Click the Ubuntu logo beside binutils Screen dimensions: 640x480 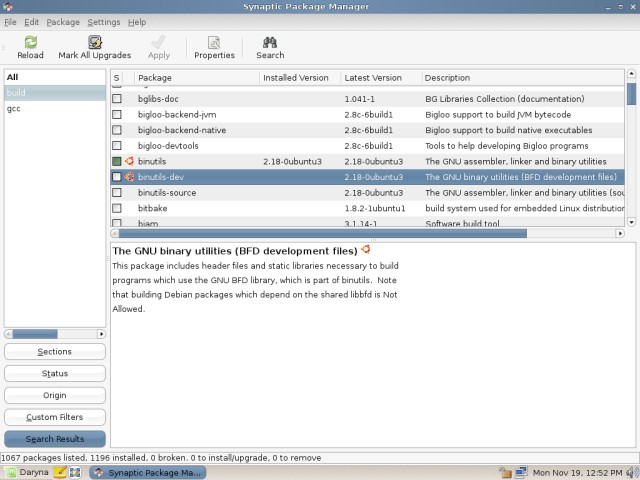pyautogui.click(x=129, y=161)
